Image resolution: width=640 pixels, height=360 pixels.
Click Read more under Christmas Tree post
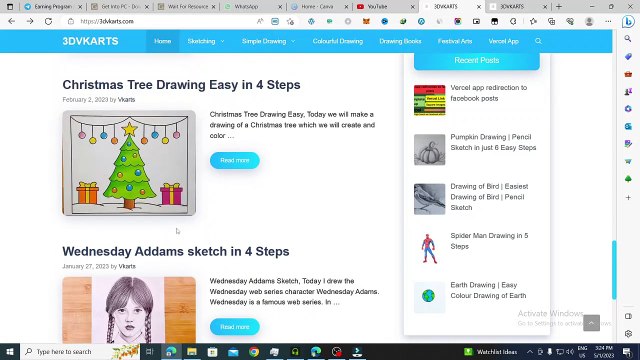tap(235, 160)
